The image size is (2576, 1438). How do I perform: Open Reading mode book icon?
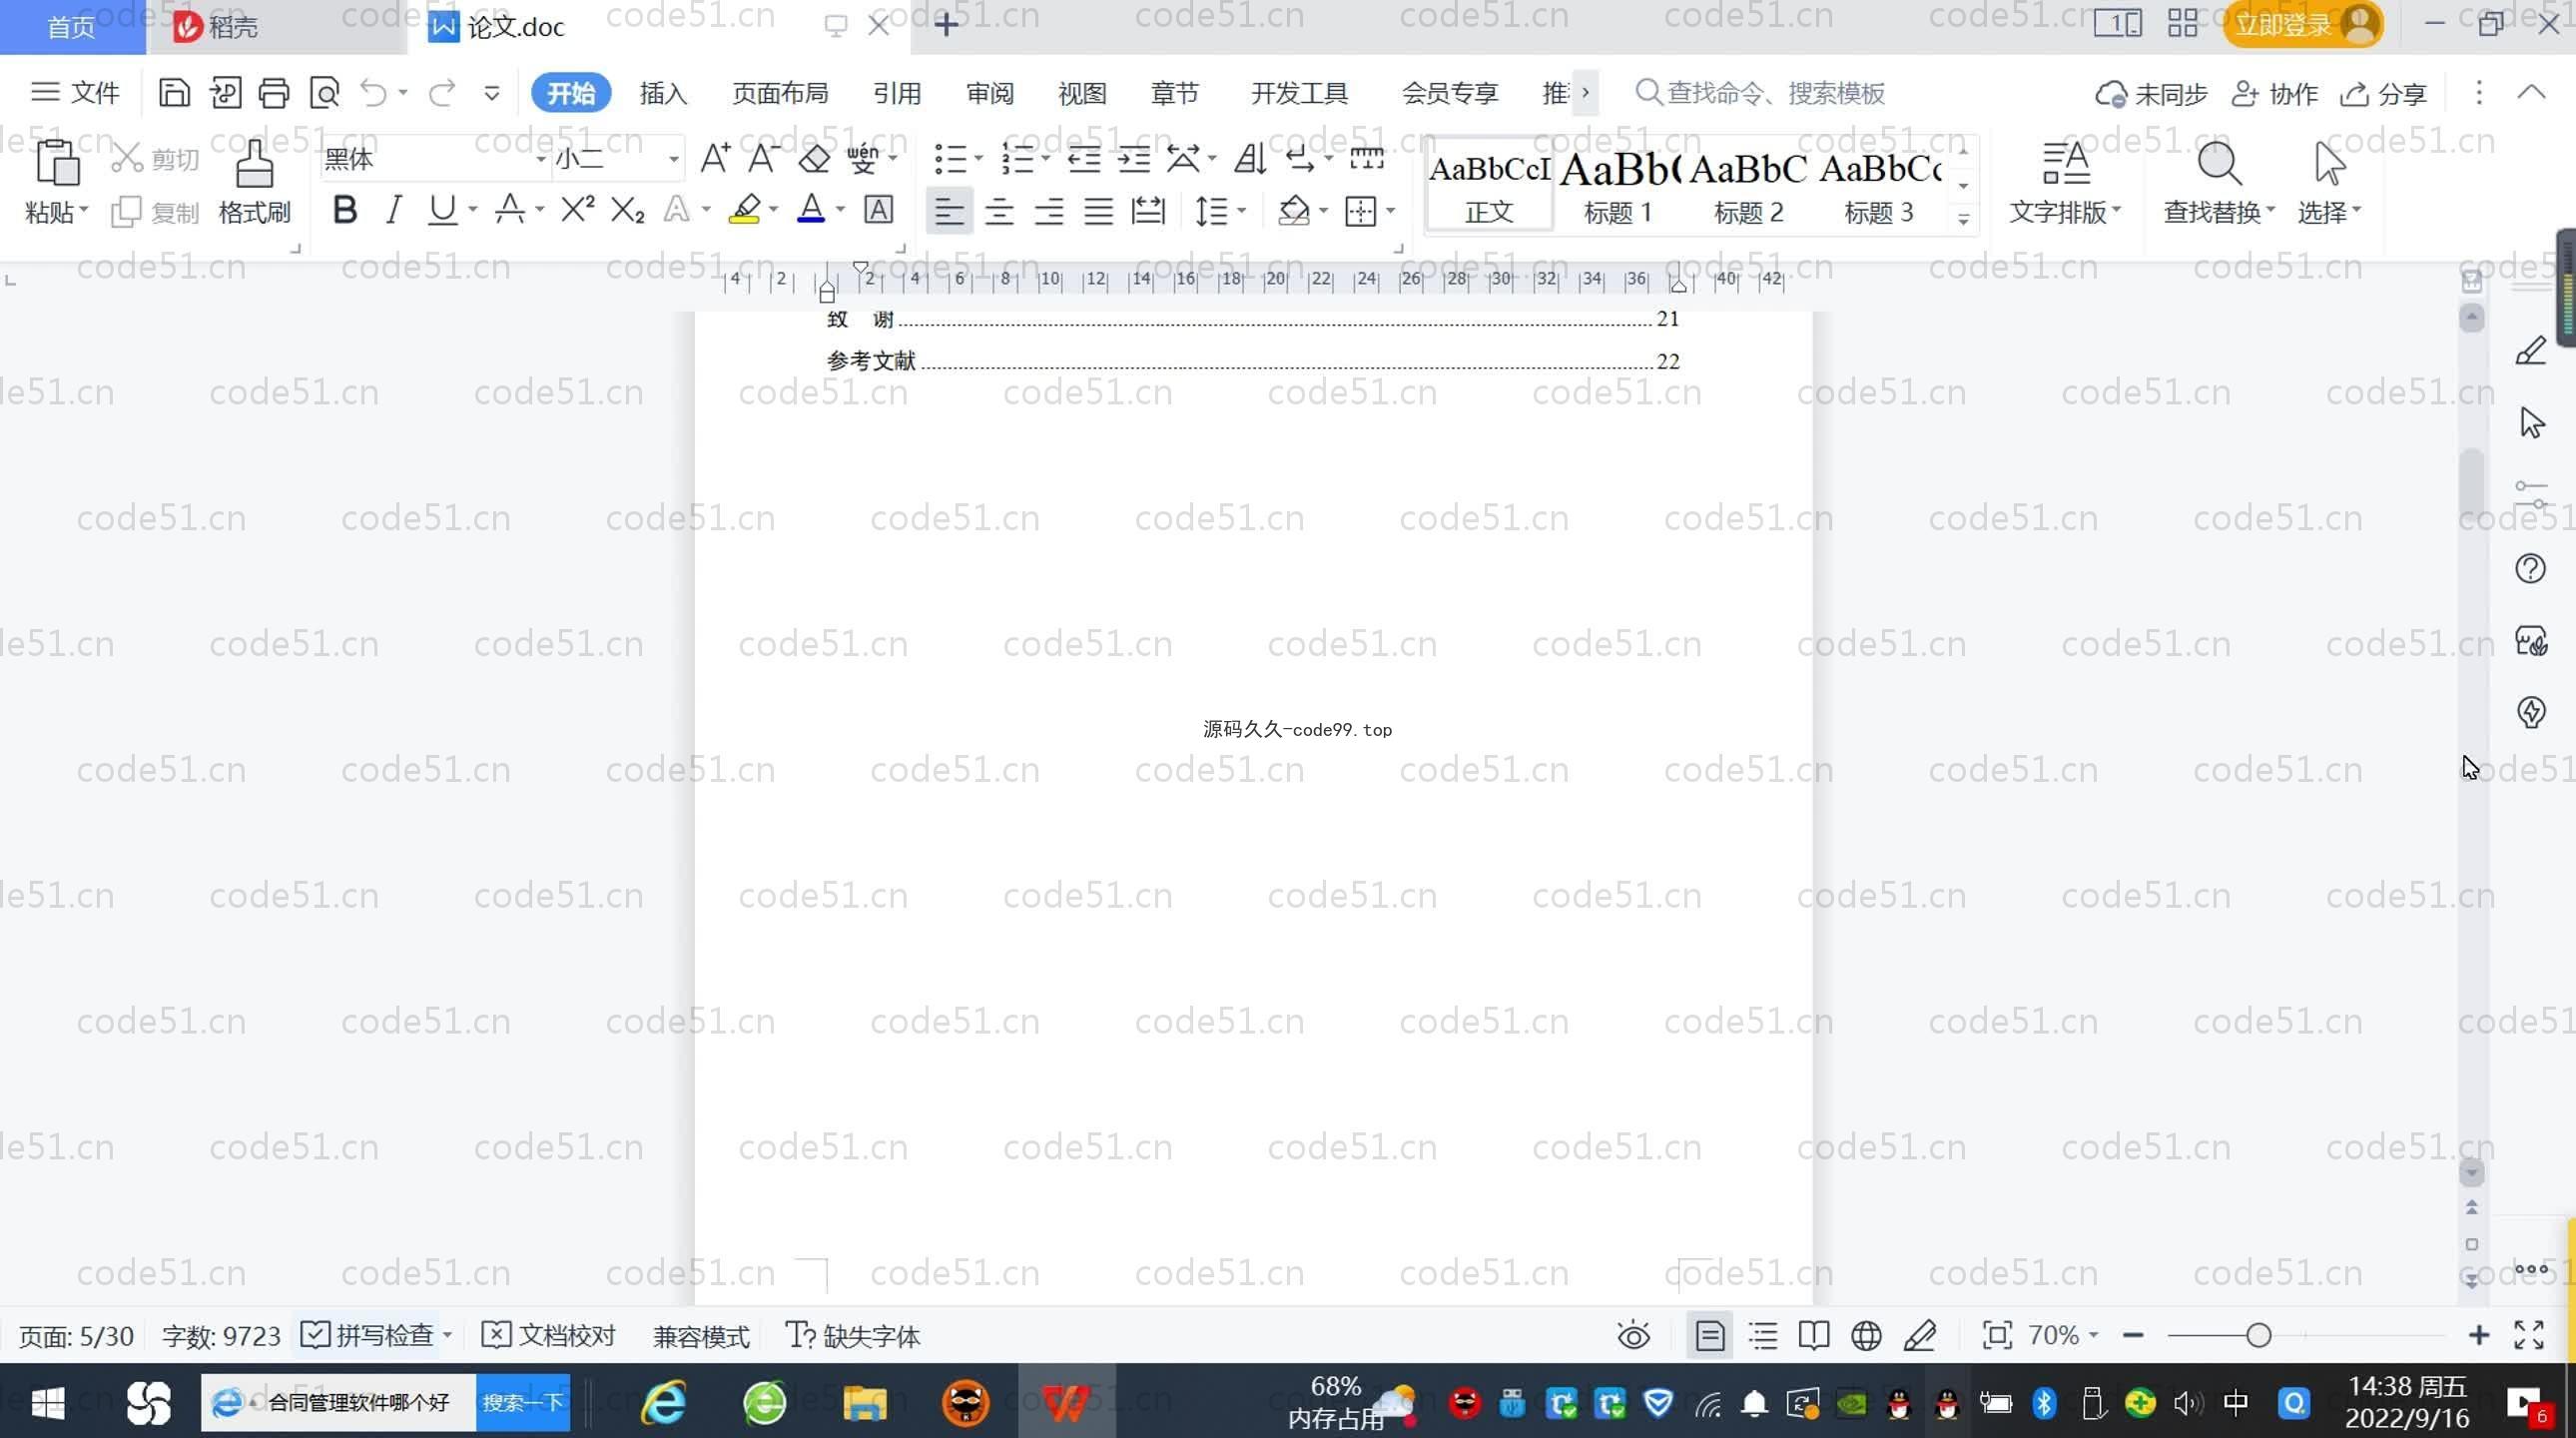[x=1814, y=1336]
